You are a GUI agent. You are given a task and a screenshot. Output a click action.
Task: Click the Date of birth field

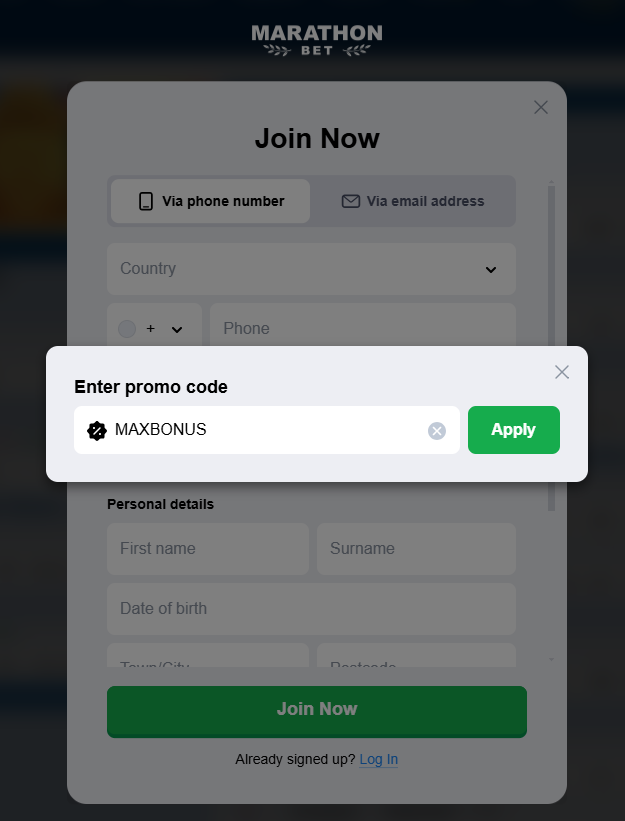coord(311,608)
